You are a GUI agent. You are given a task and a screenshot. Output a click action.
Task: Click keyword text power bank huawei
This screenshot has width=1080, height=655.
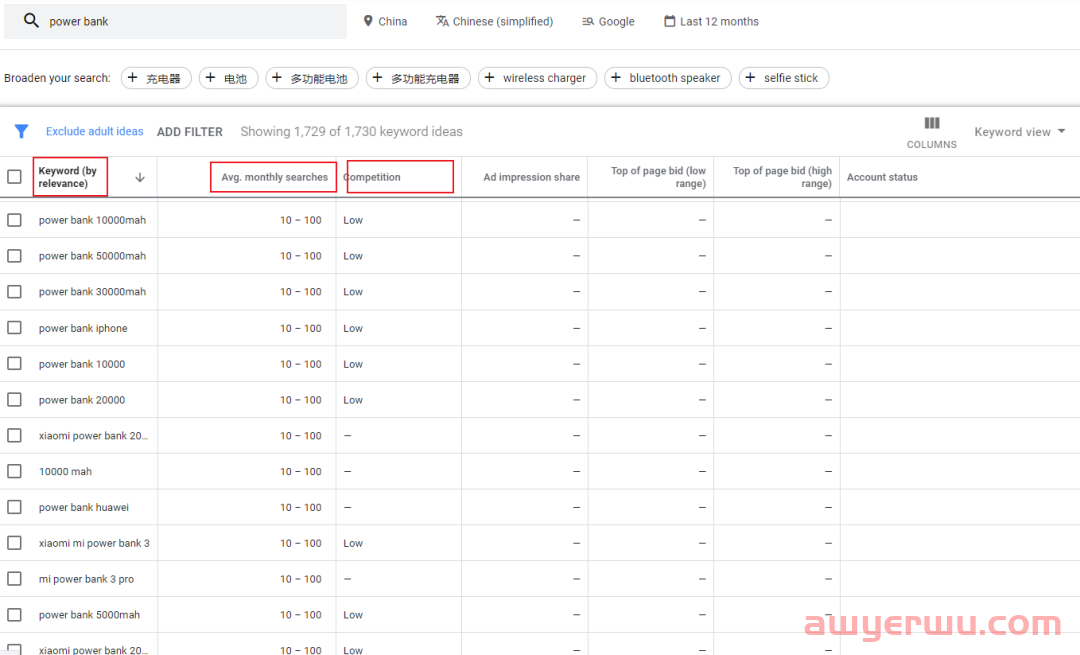coord(83,508)
